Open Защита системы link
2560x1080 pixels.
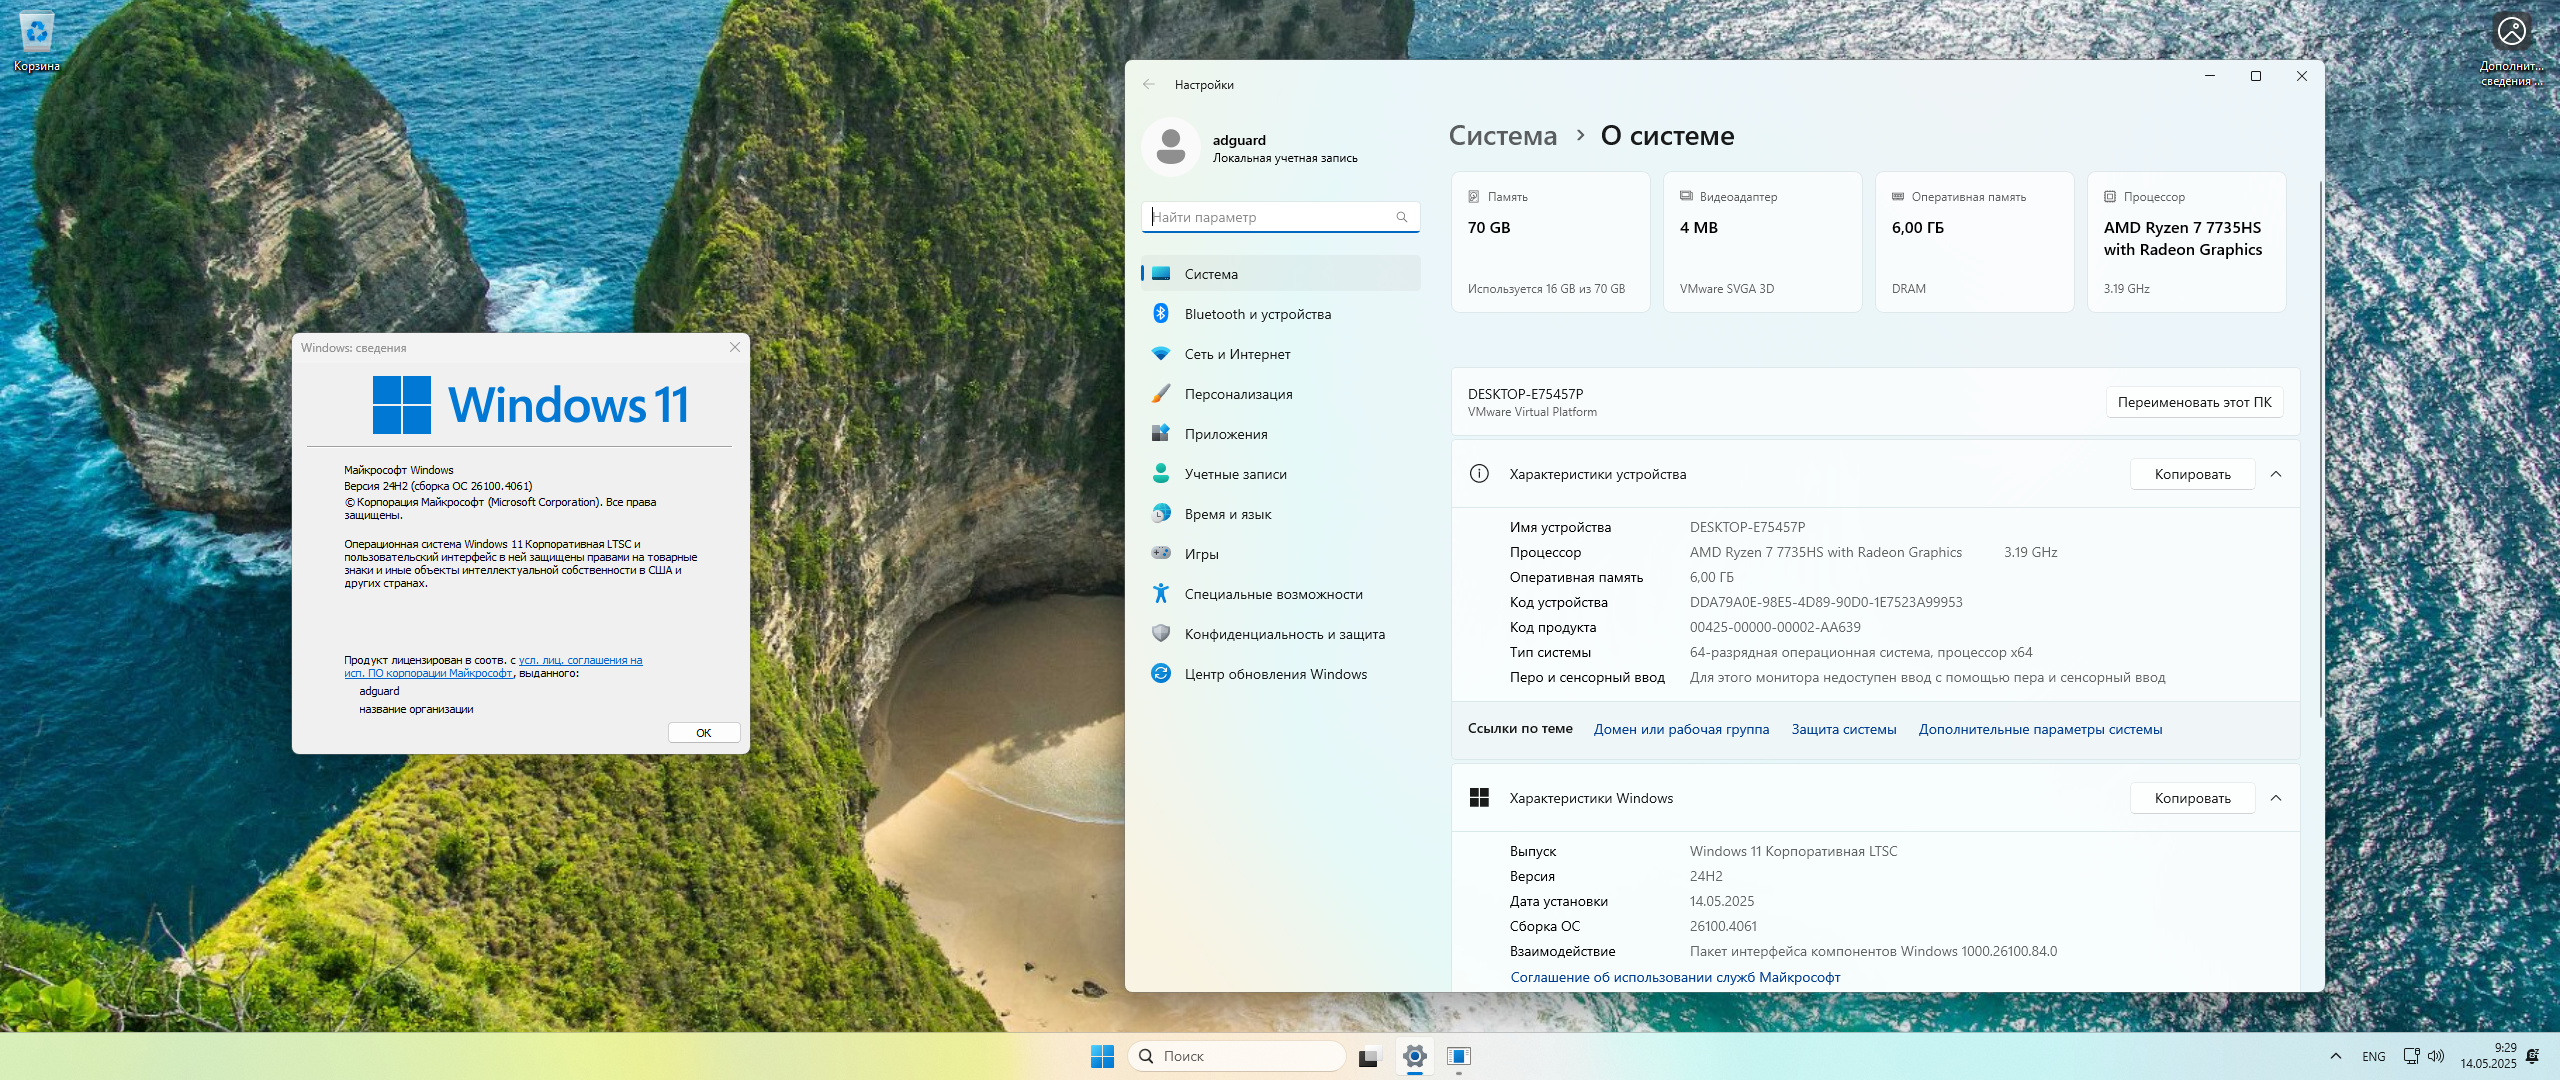[x=1844, y=729]
